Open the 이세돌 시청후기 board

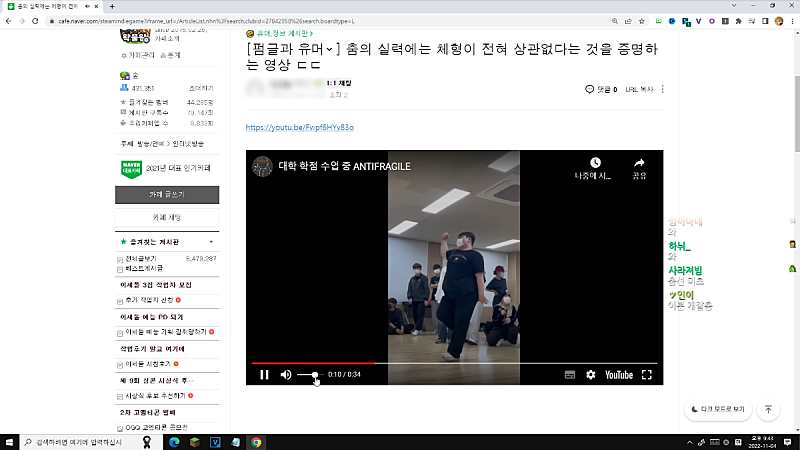[x=148, y=364]
